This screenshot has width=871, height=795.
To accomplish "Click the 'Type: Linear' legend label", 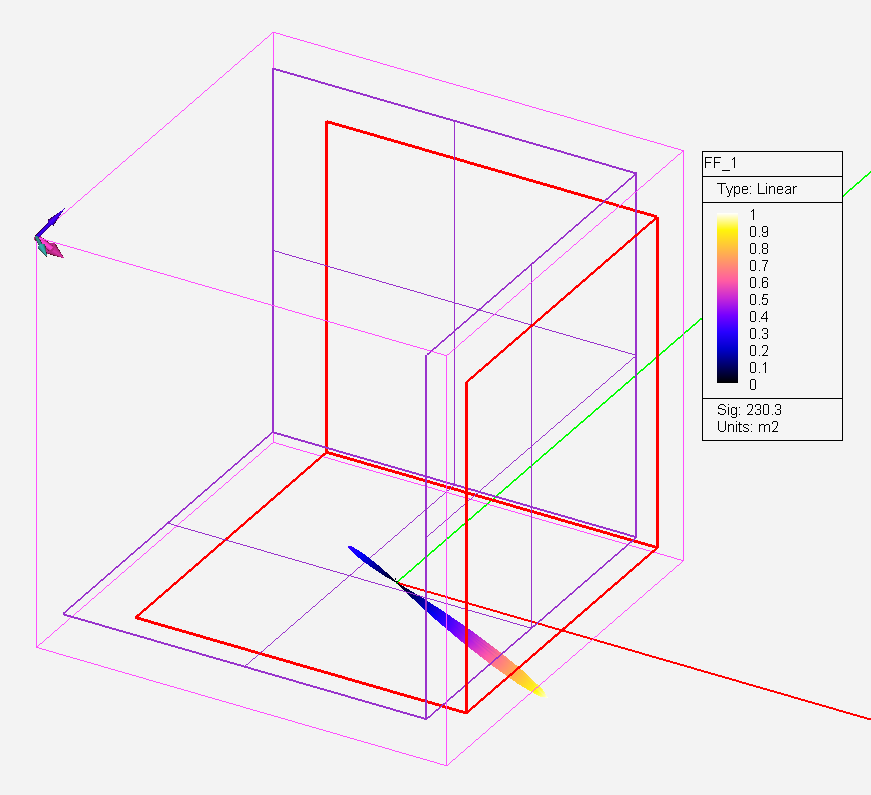I will point(757,189).
